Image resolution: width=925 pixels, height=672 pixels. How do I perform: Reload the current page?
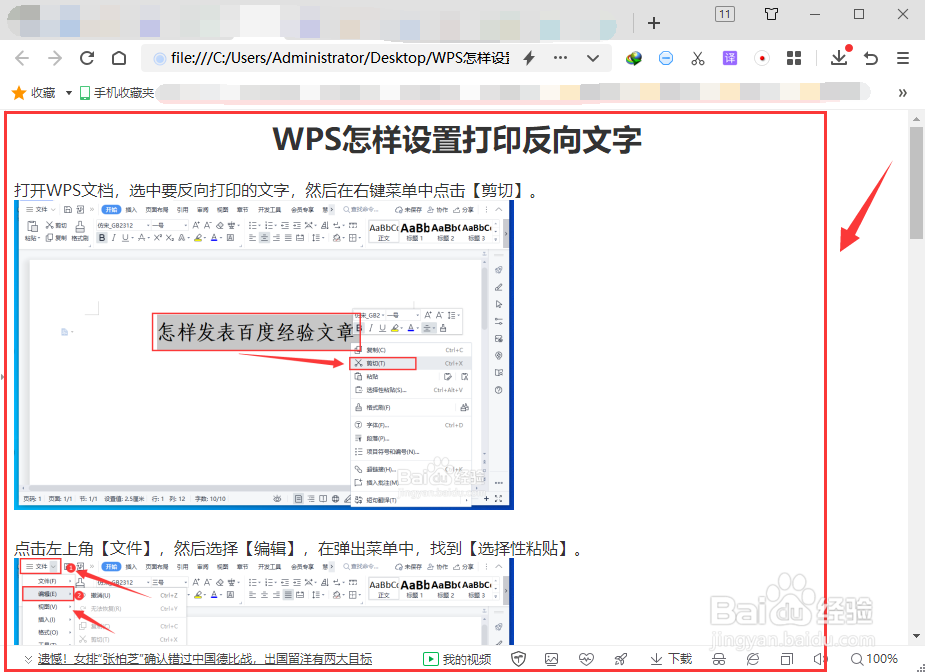click(87, 58)
